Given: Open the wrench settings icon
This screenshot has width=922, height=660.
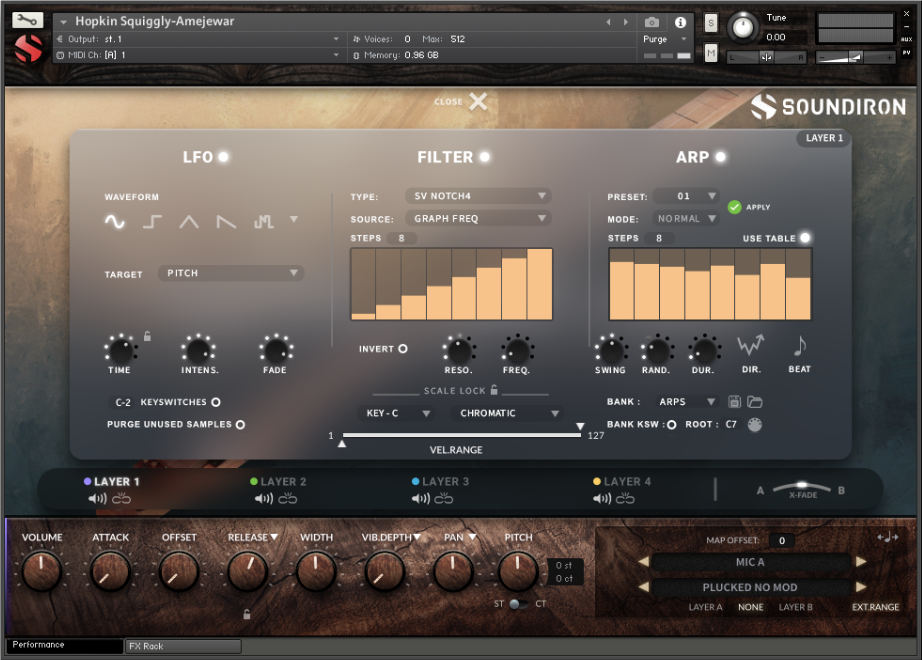Looking at the screenshot, I should pos(29,20).
